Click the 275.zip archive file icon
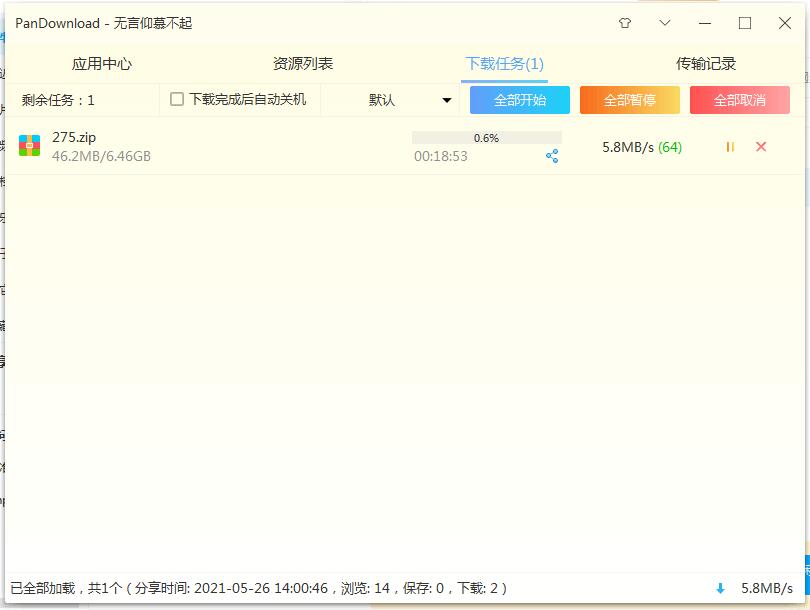This screenshot has width=810, height=610. (x=30, y=146)
